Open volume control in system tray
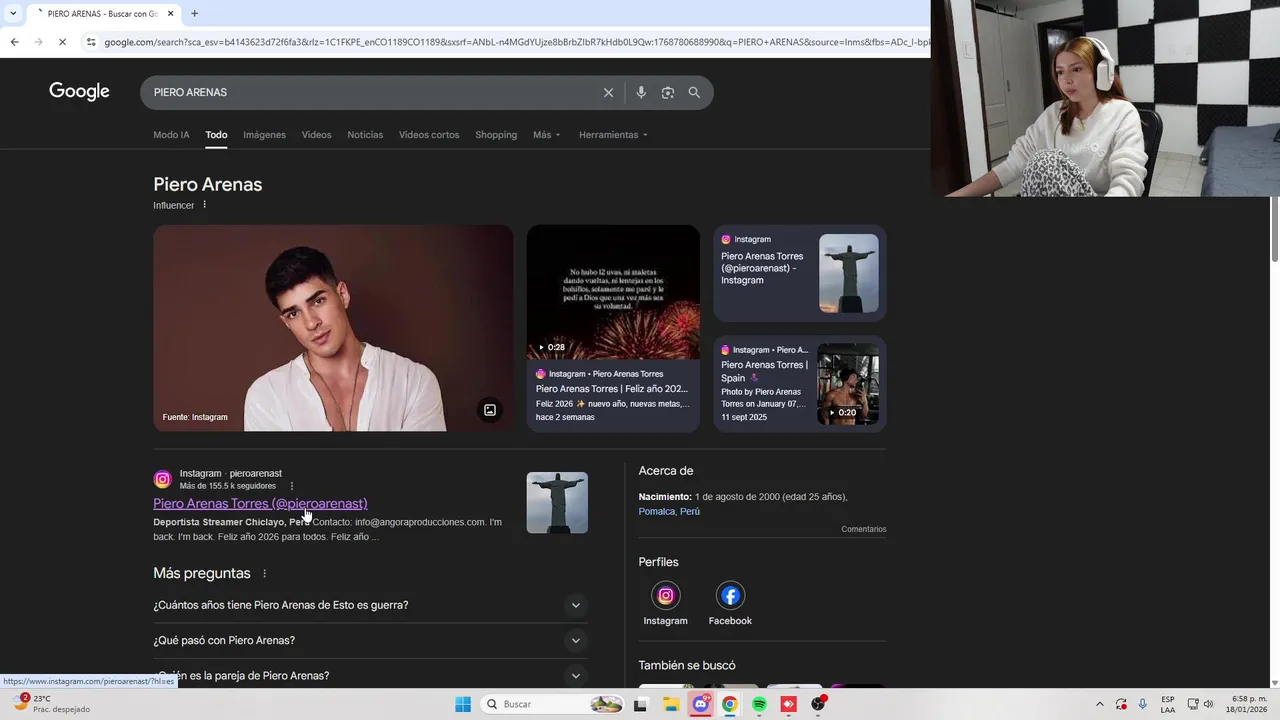Screen dimensions: 1280x720 click(1209, 704)
